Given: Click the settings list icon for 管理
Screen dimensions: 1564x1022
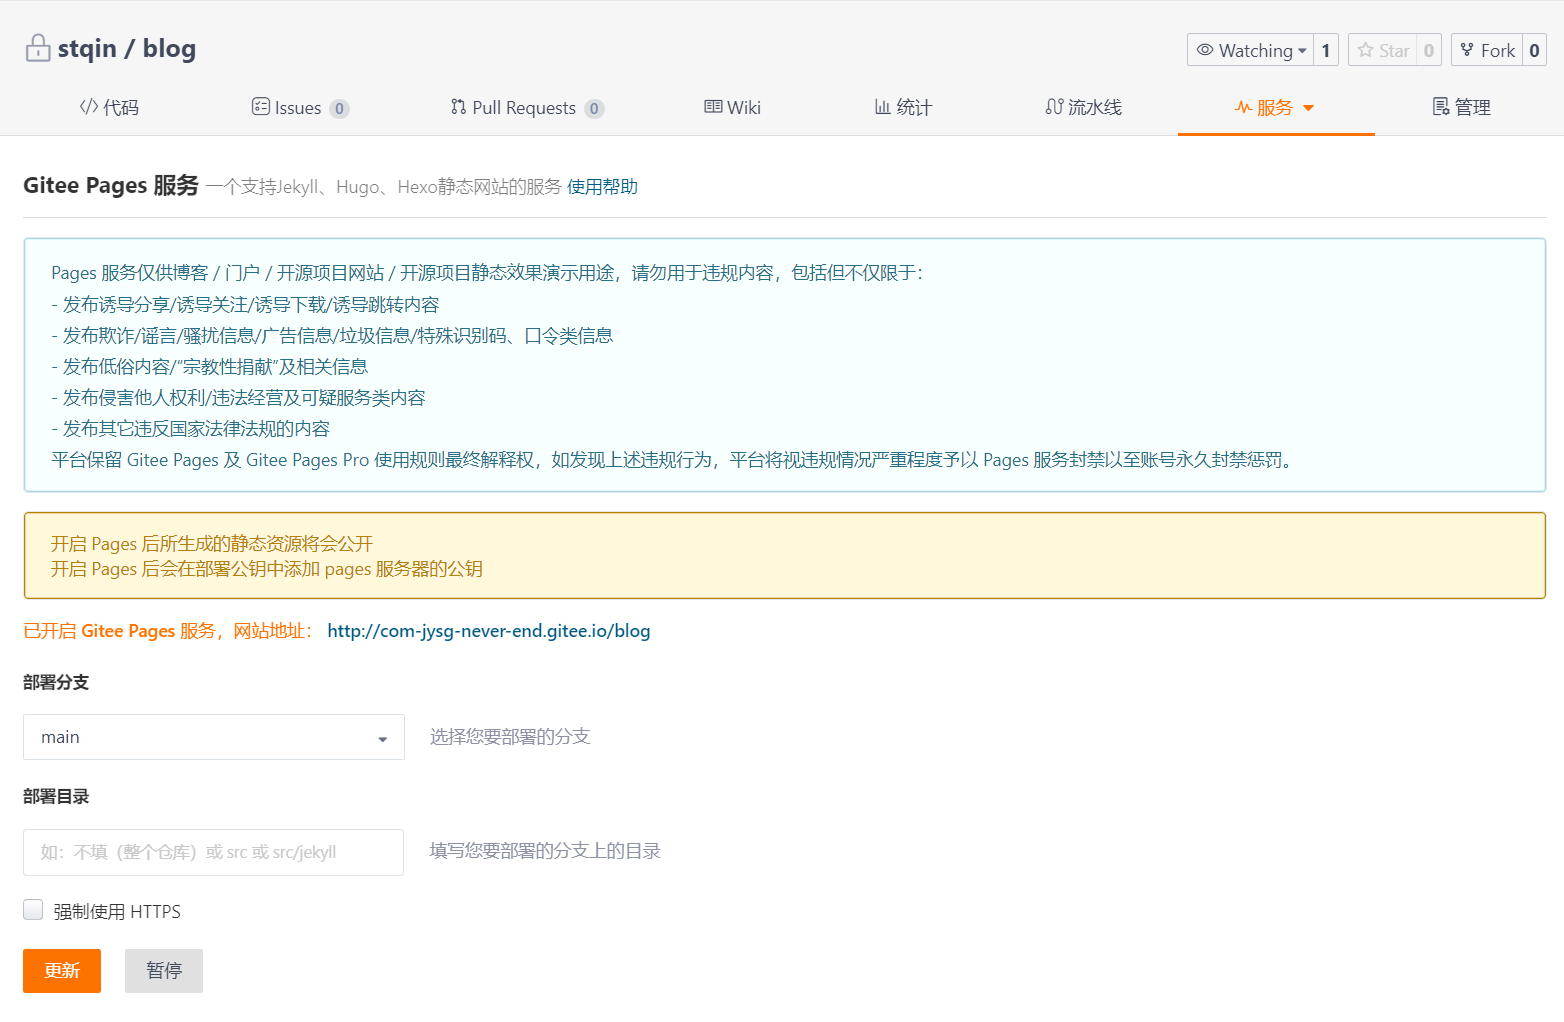Looking at the screenshot, I should [x=1441, y=107].
